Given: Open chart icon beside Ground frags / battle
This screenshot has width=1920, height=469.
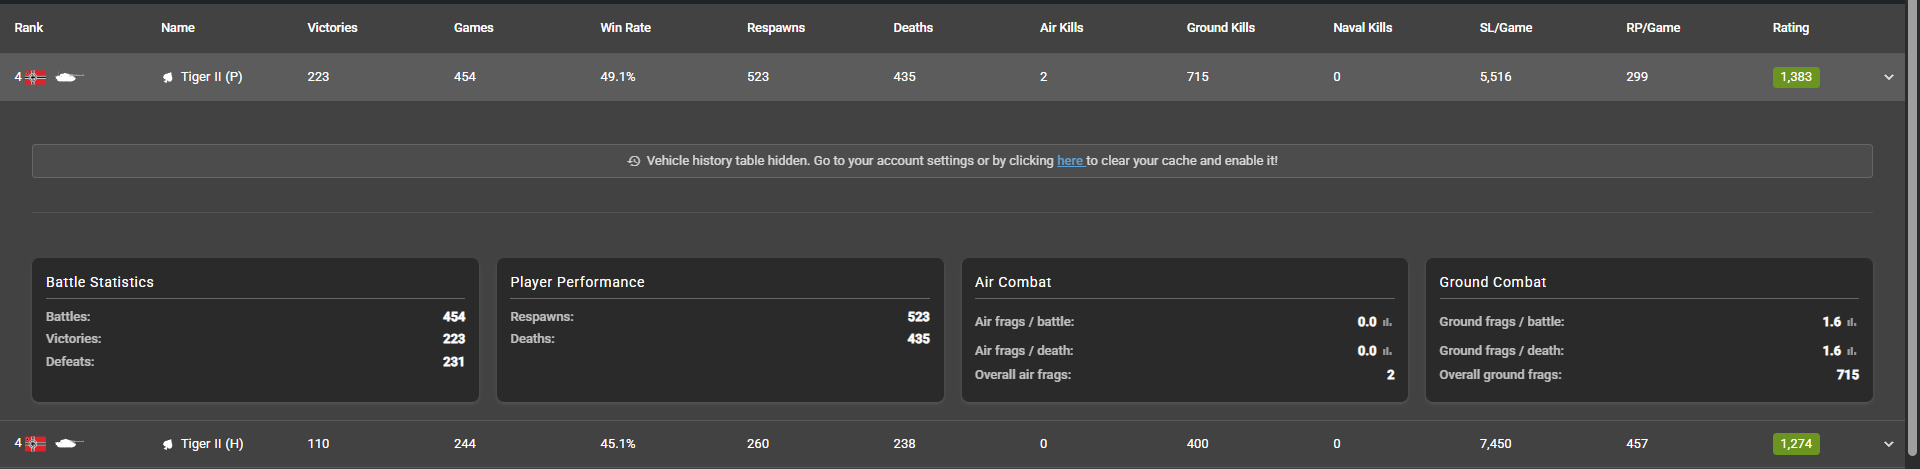Looking at the screenshot, I should tap(1851, 322).
